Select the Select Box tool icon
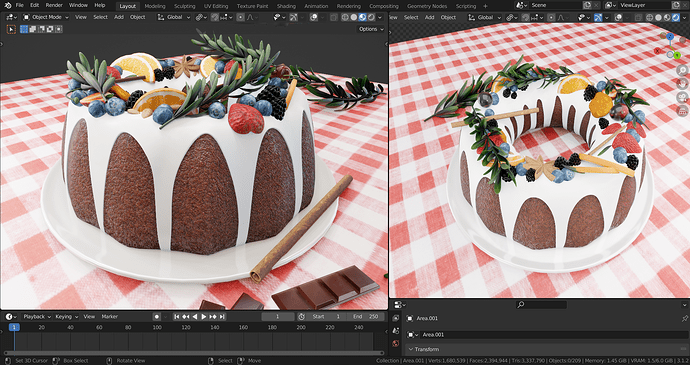690x365 pixels. [11, 29]
